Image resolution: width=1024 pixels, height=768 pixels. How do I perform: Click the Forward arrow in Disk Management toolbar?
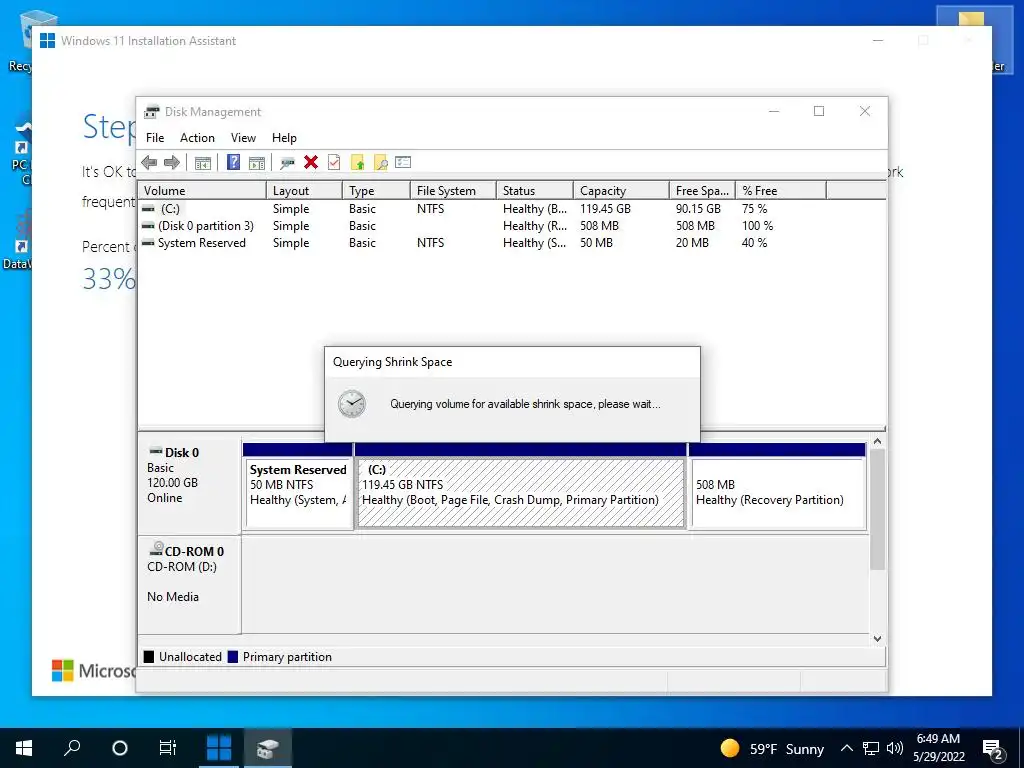point(172,163)
